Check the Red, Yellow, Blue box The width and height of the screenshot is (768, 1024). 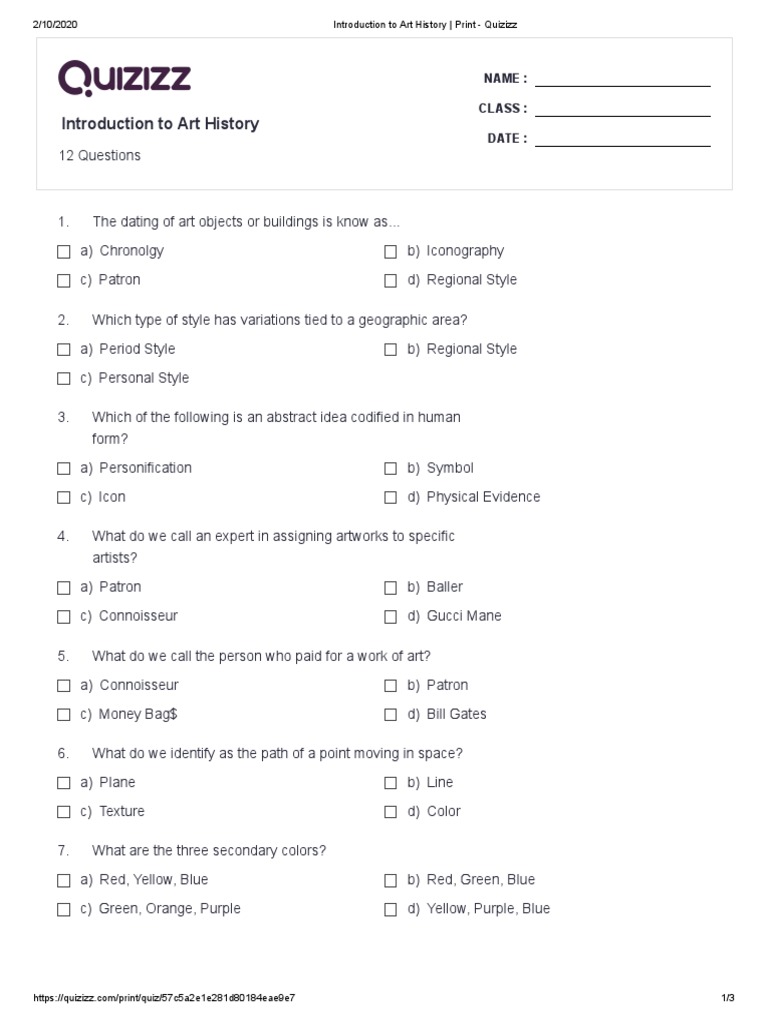(64, 881)
